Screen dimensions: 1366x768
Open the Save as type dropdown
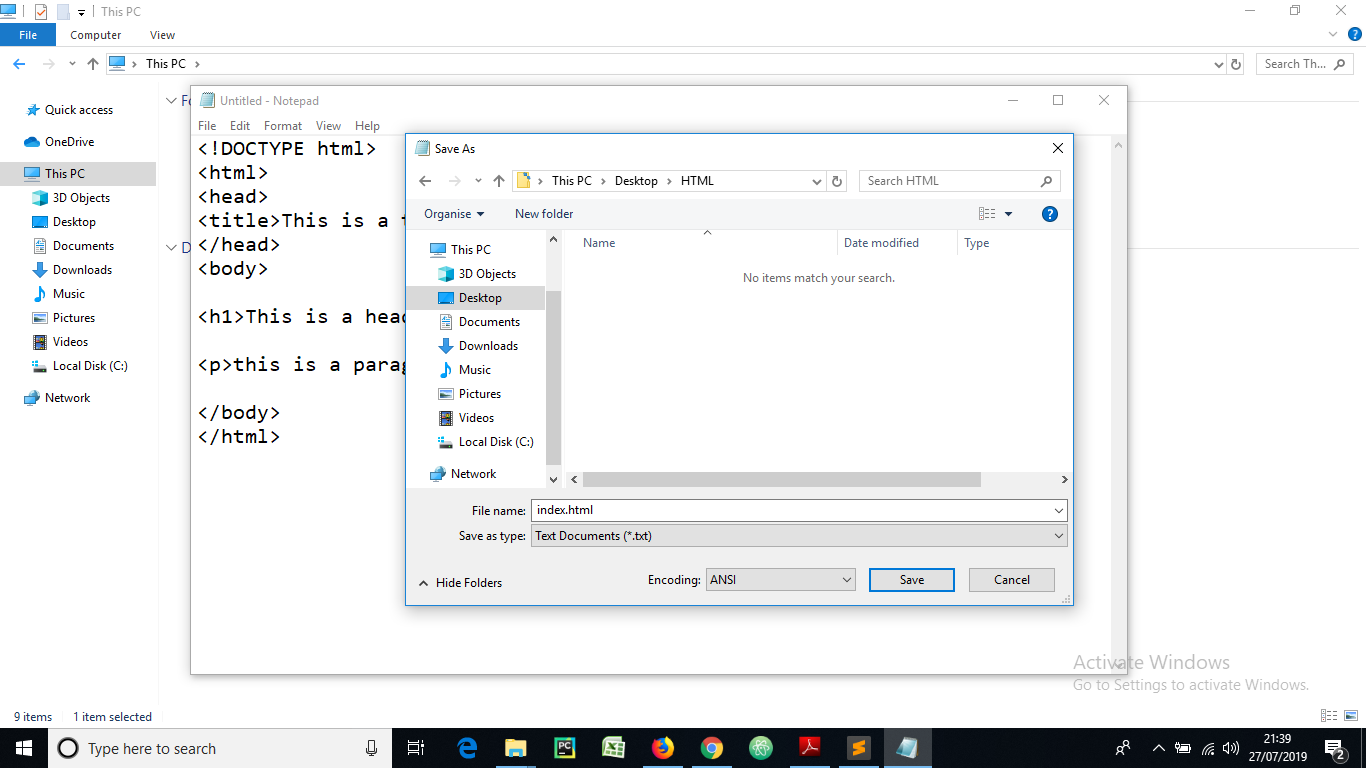(799, 536)
